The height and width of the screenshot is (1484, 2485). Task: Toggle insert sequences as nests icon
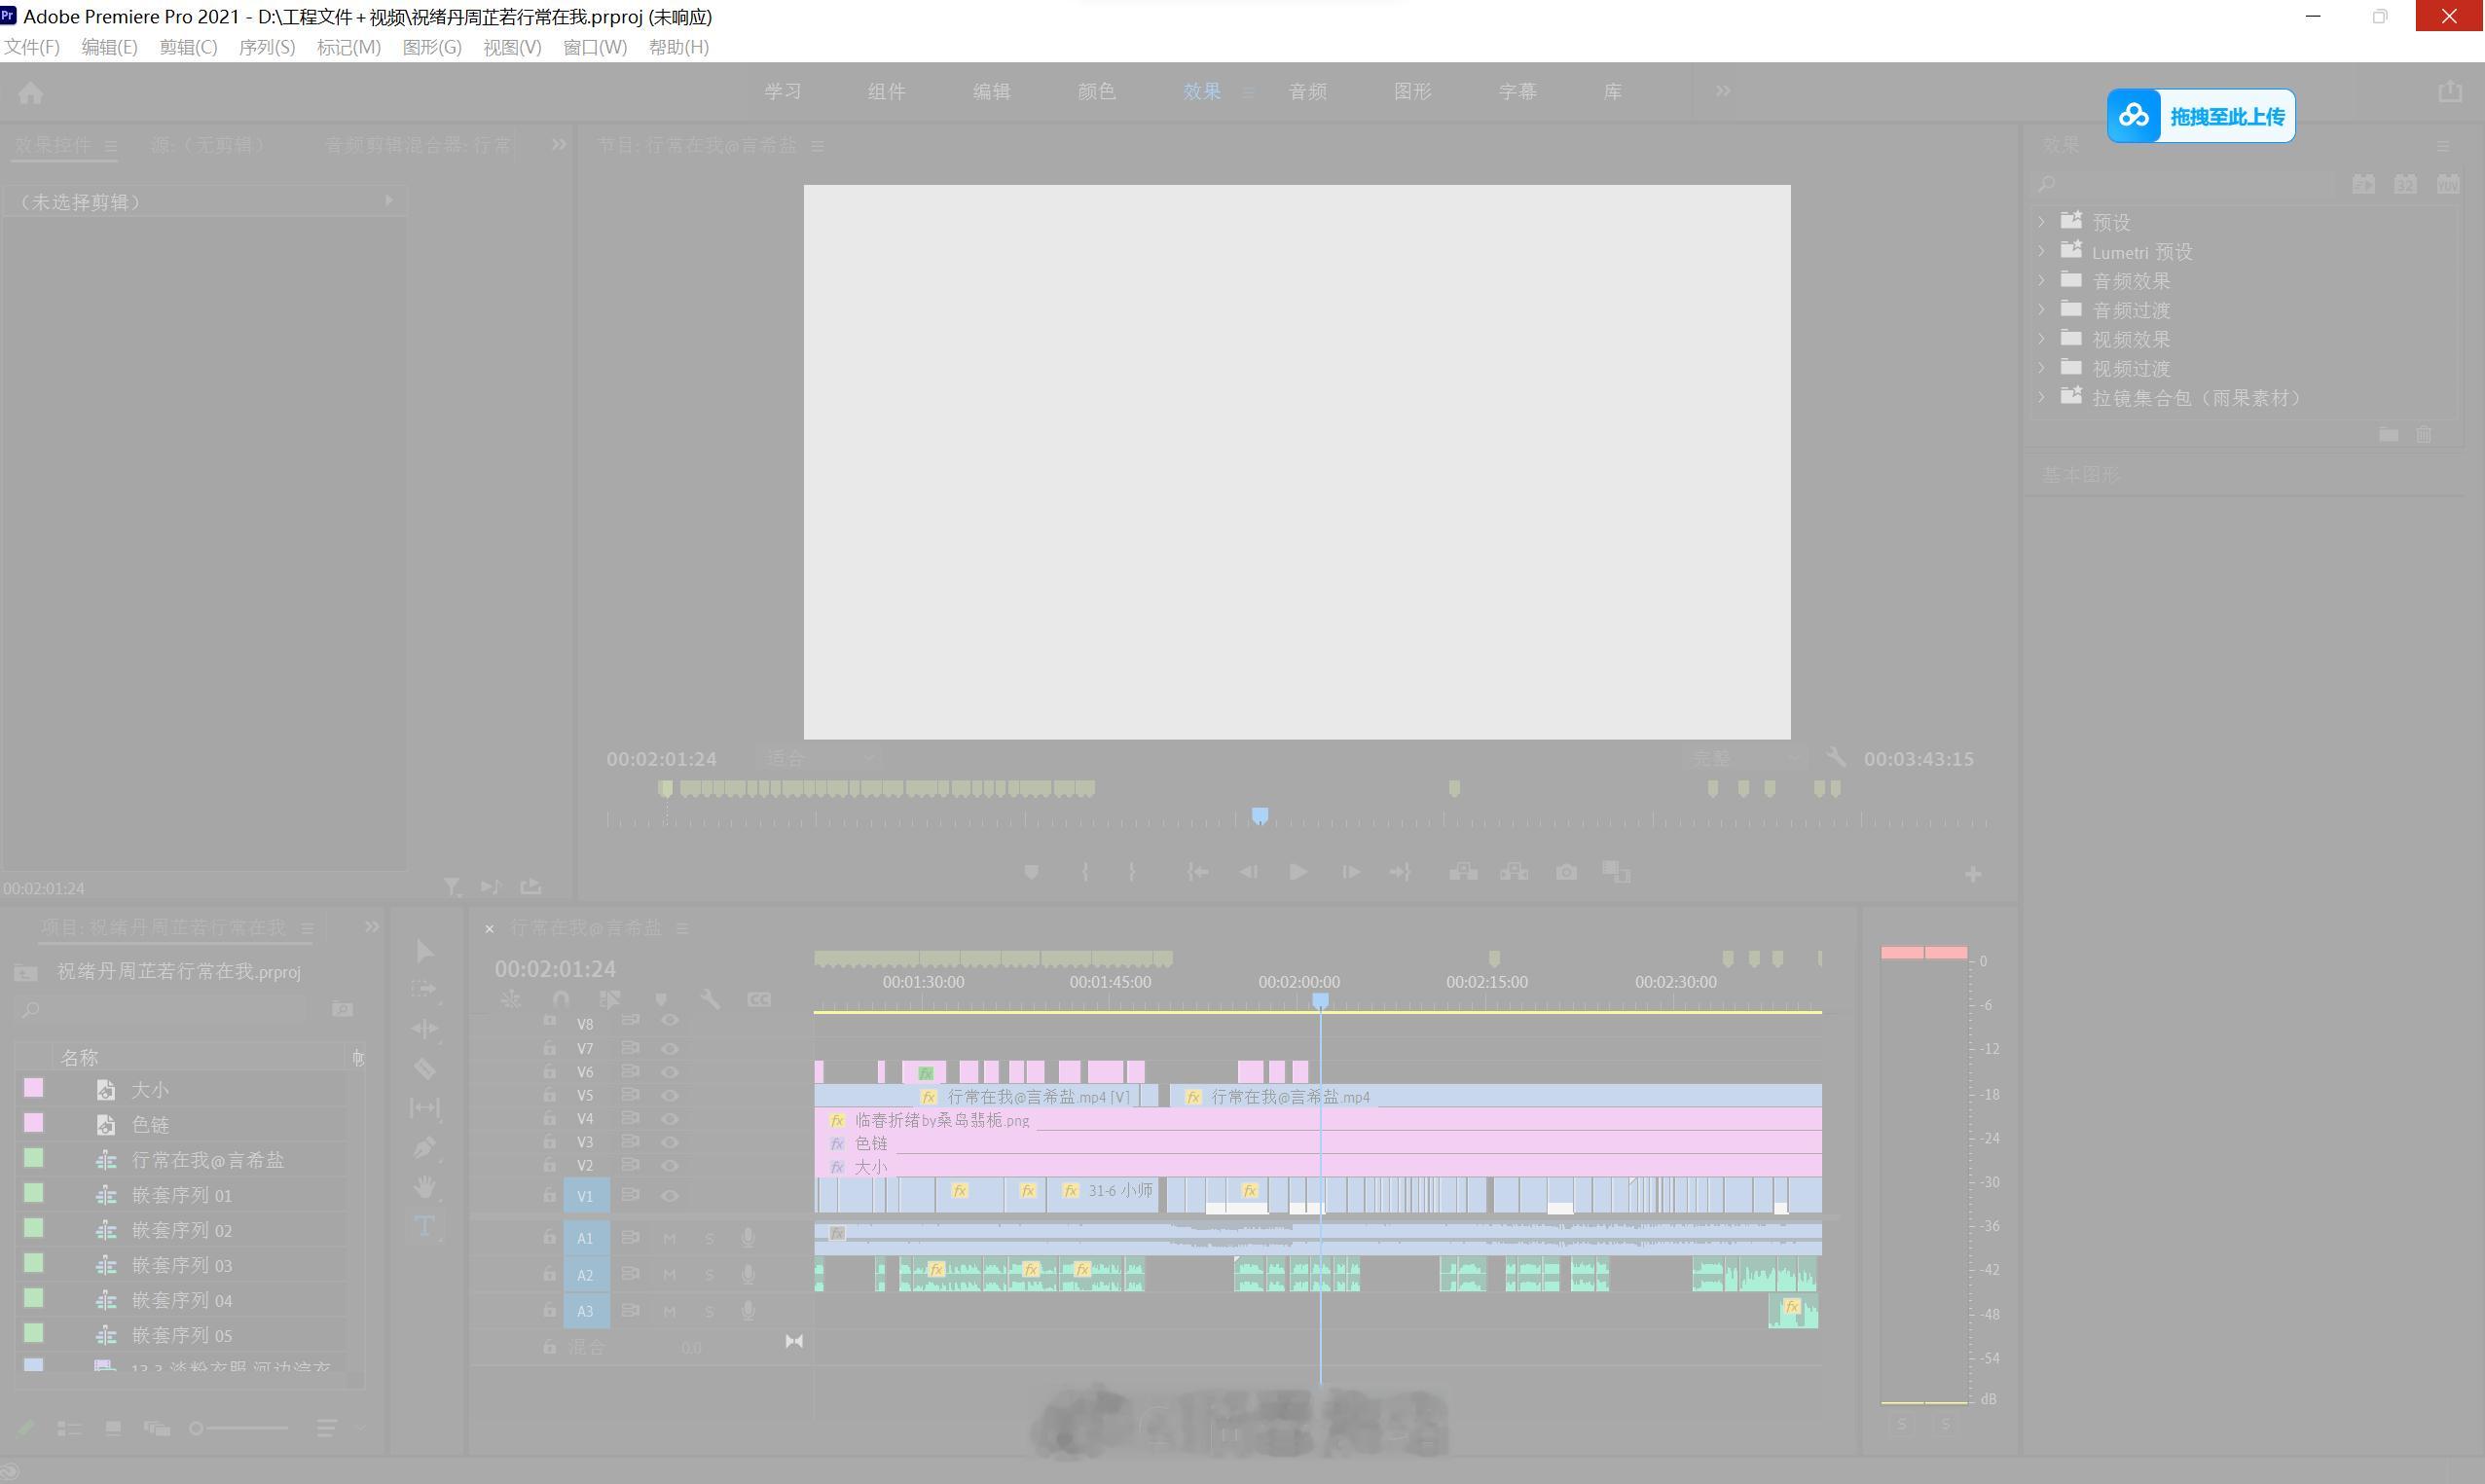511,999
